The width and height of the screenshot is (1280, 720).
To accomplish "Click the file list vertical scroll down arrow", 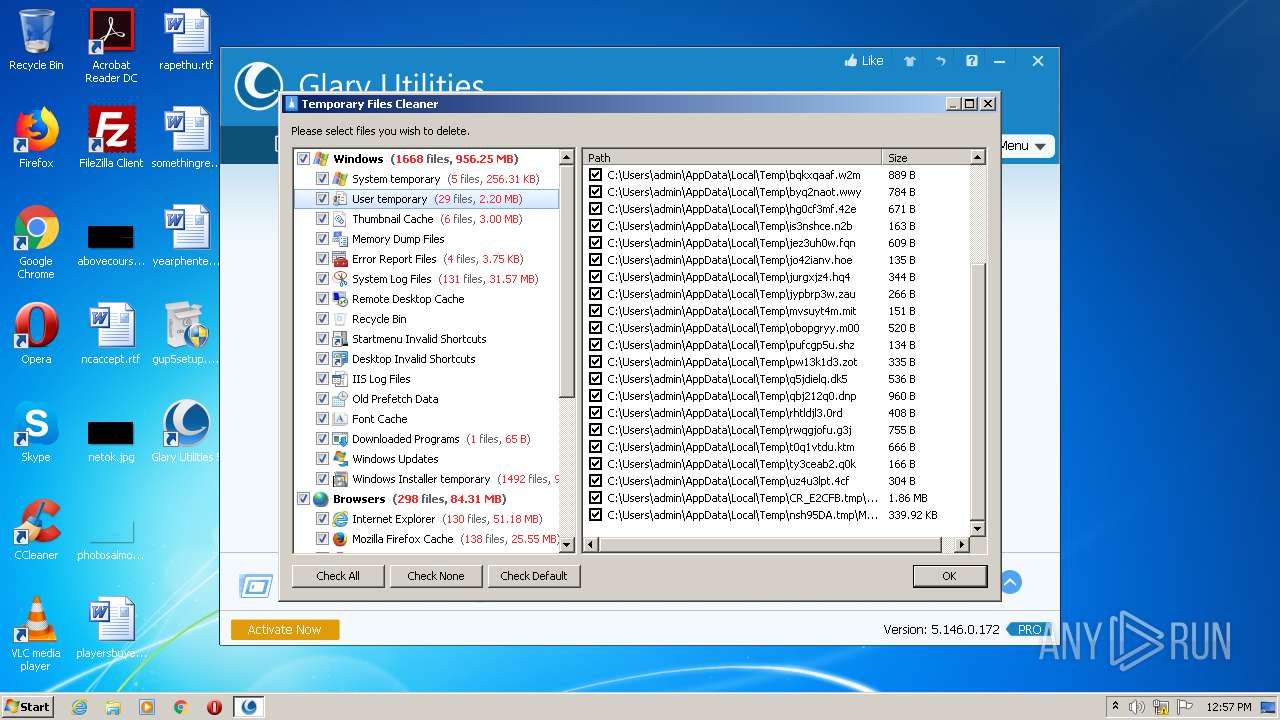I will [x=977, y=529].
